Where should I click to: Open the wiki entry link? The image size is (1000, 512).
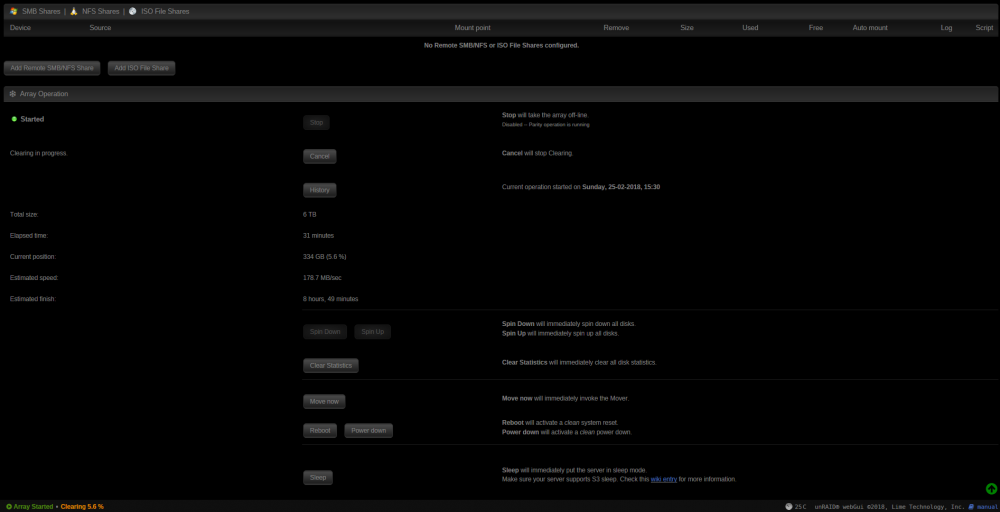click(664, 479)
